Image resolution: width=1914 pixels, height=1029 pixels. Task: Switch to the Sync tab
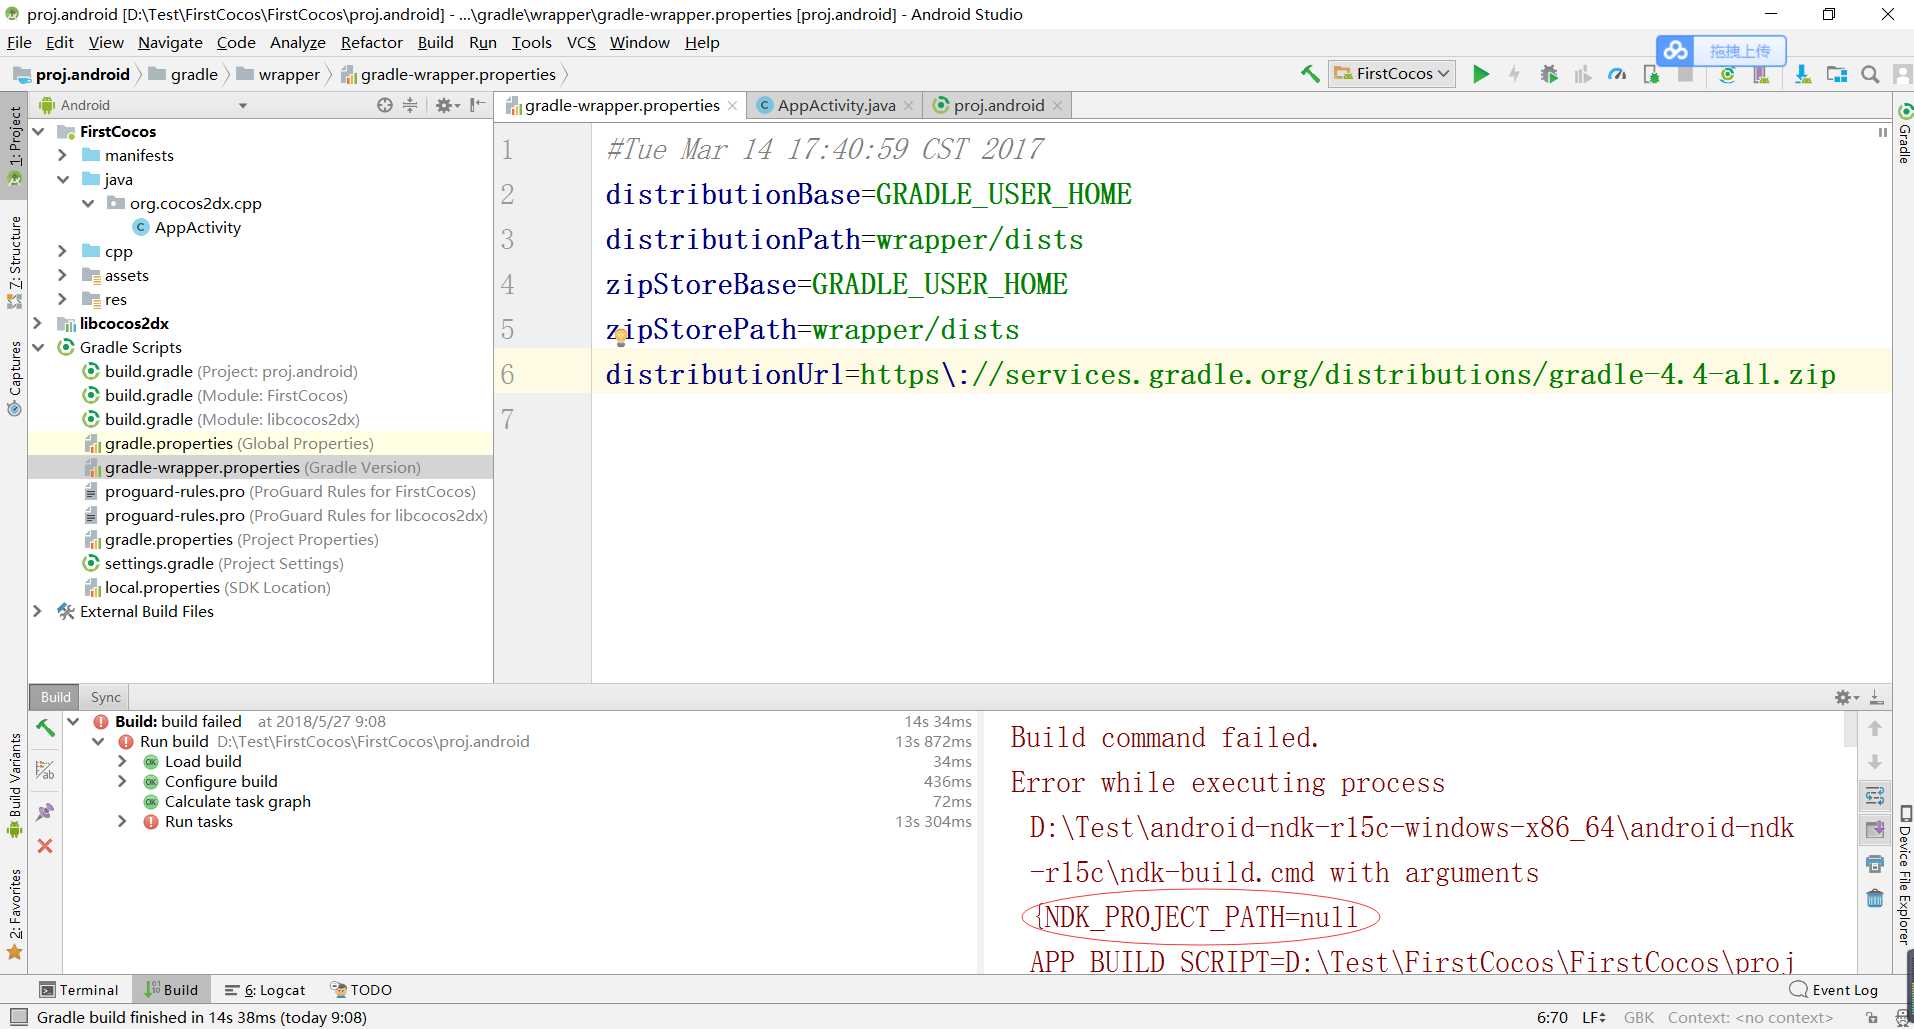click(x=105, y=697)
